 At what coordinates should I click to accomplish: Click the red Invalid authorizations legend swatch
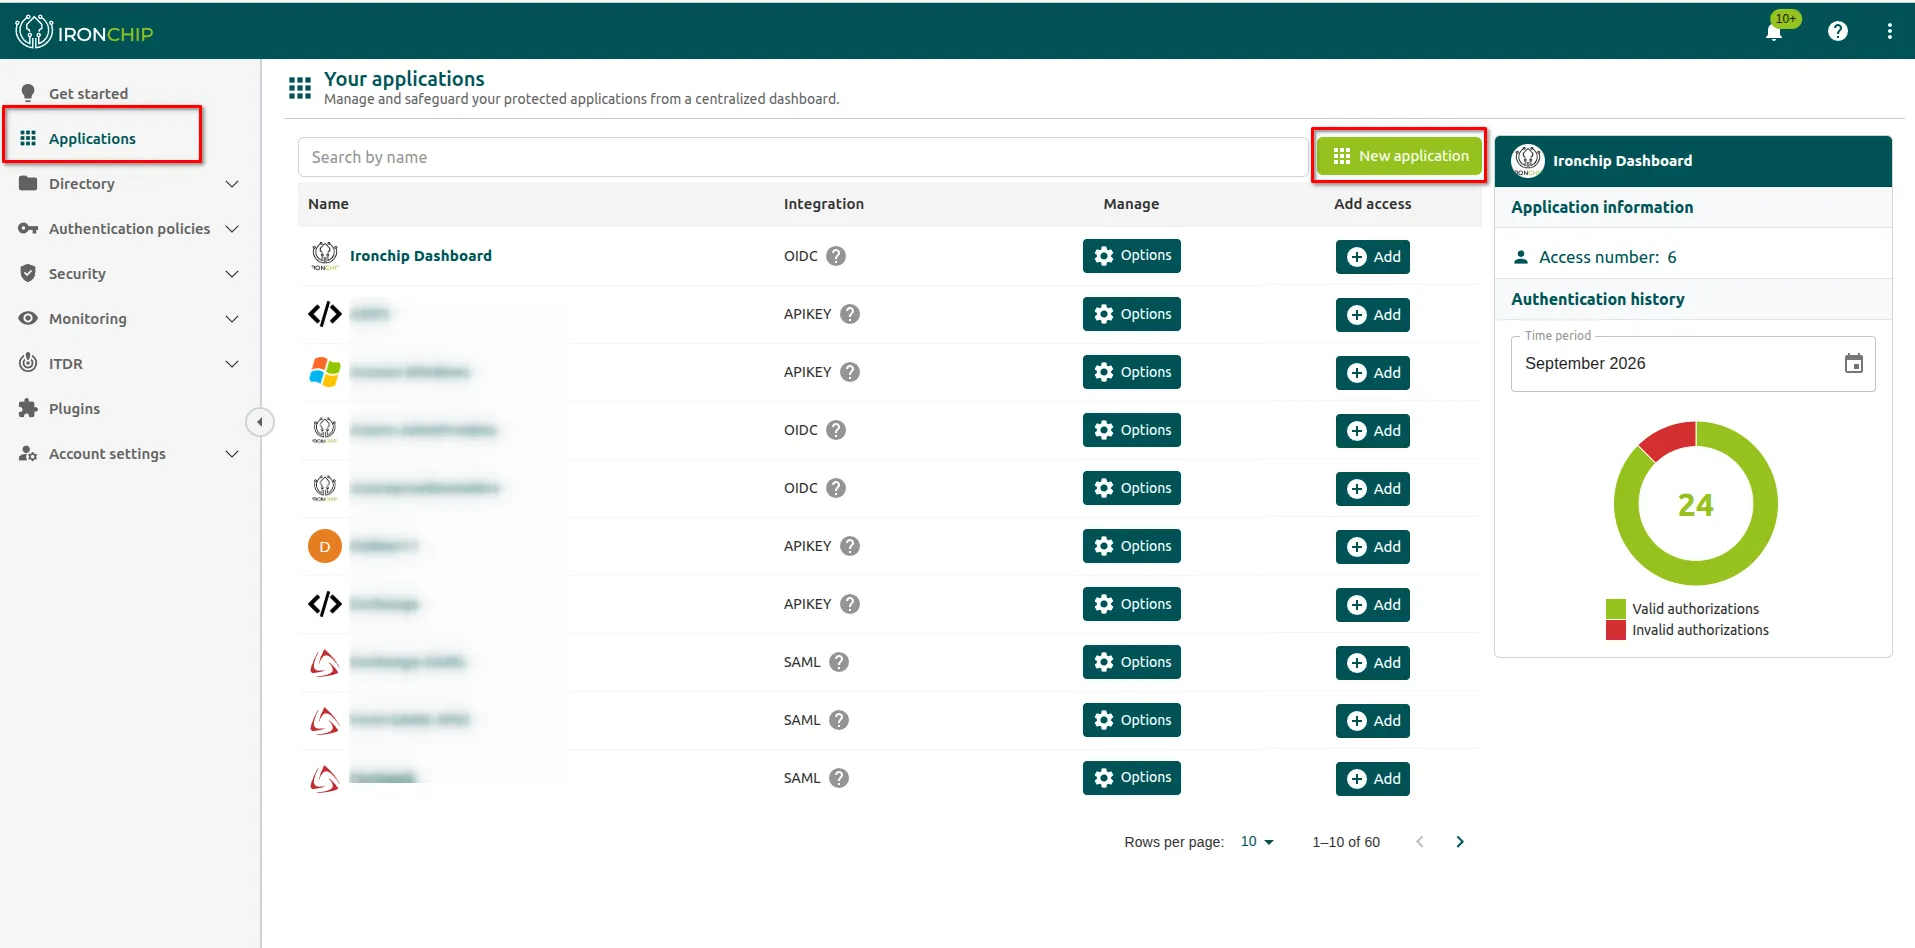1616,630
